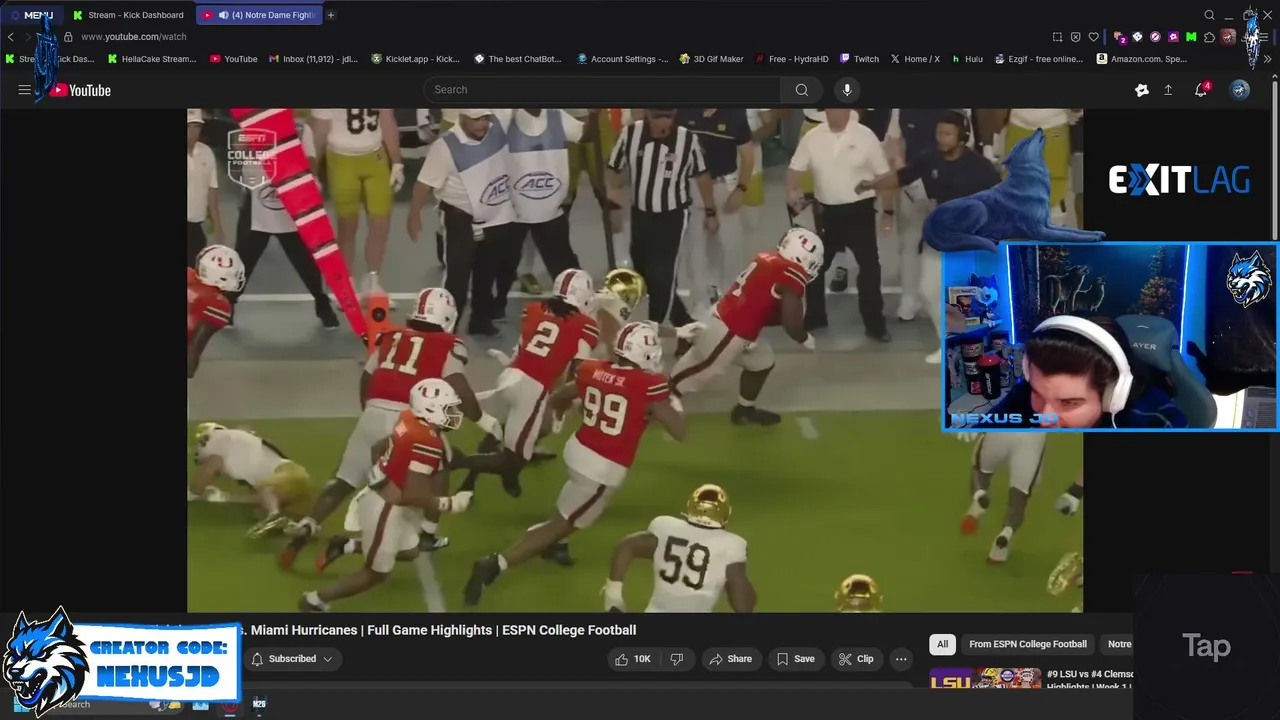This screenshot has width=1280, height=720.
Task: Open the Twitch bookmark
Action: [x=860, y=59]
